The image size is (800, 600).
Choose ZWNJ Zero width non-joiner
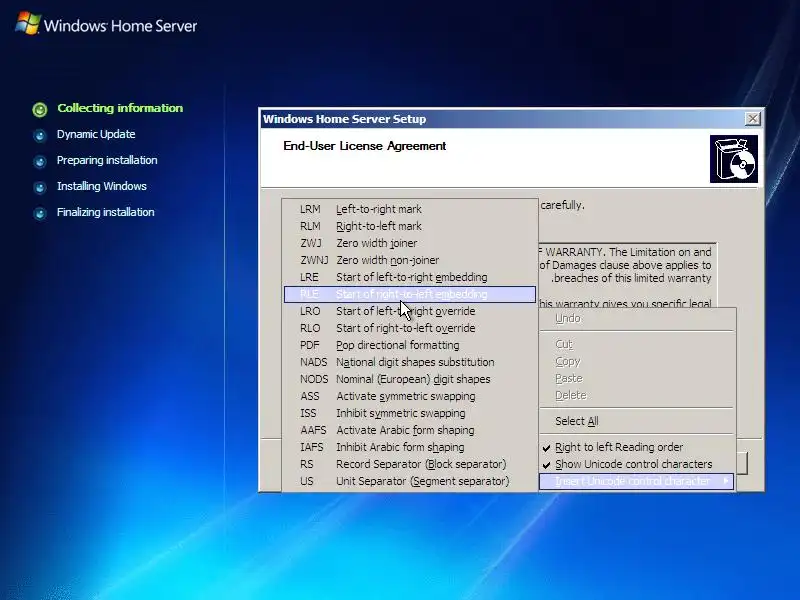(410, 260)
